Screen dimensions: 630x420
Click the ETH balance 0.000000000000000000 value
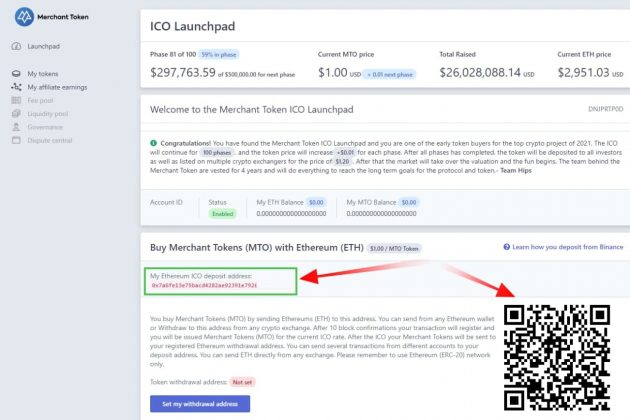point(291,214)
